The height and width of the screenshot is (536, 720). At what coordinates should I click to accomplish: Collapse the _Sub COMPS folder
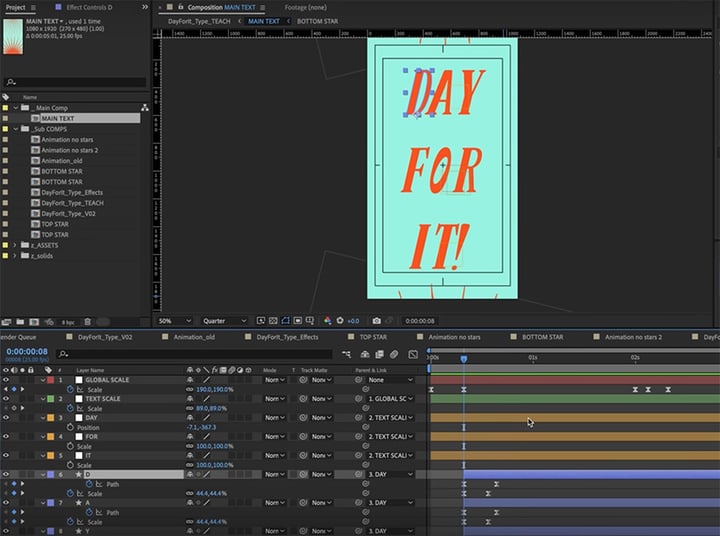15,129
